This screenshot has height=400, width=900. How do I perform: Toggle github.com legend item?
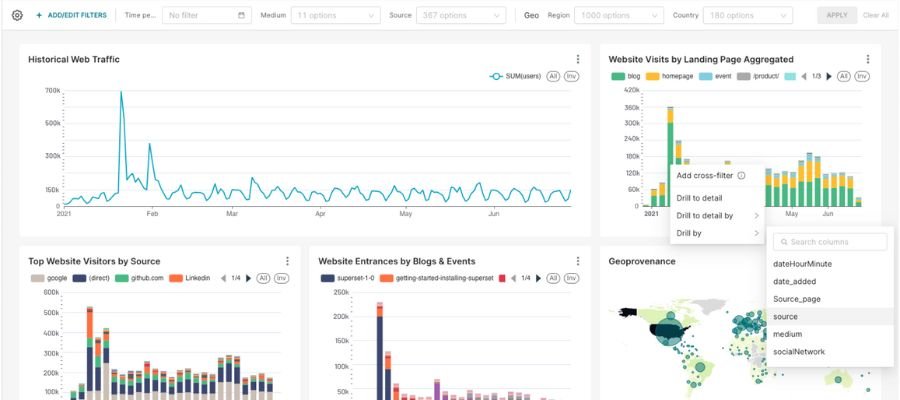(139, 278)
